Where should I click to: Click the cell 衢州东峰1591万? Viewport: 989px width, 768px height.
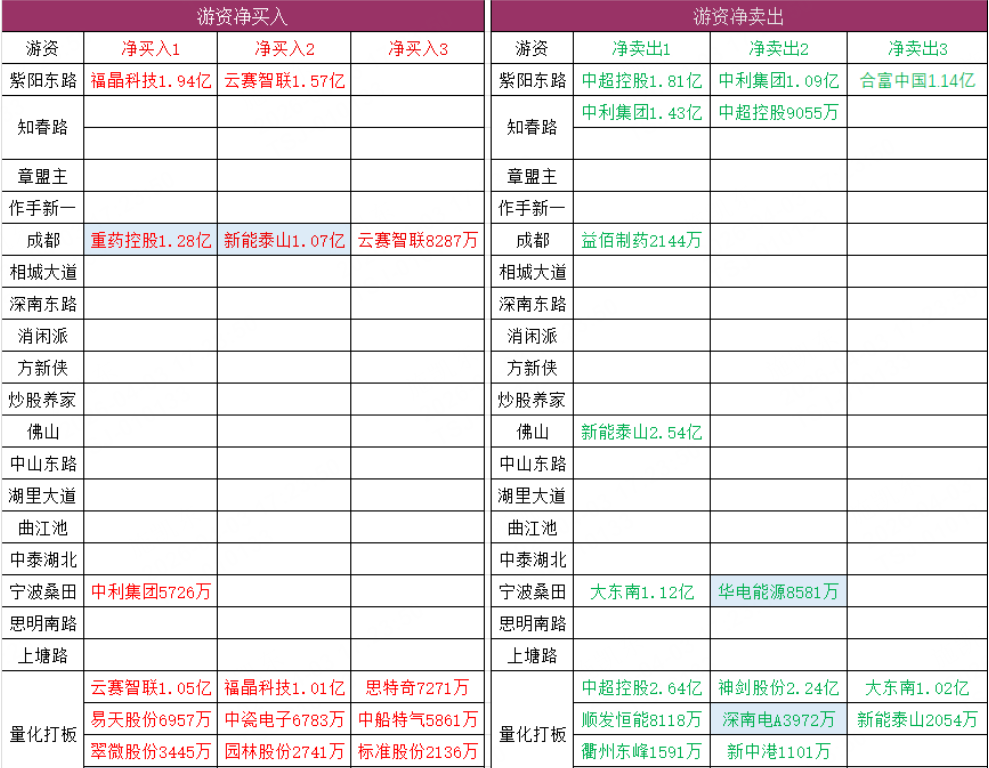pyautogui.click(x=641, y=751)
